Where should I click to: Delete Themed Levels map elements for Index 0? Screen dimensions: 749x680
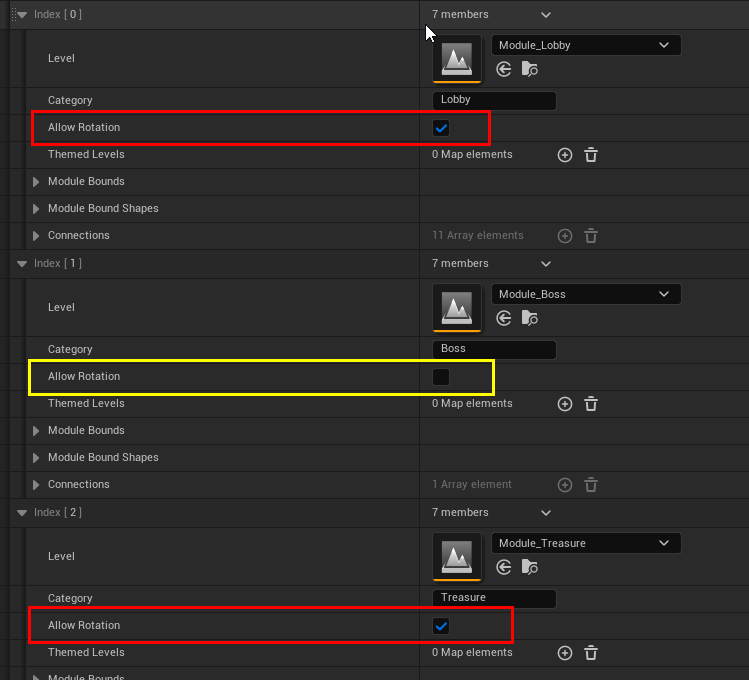tap(591, 155)
